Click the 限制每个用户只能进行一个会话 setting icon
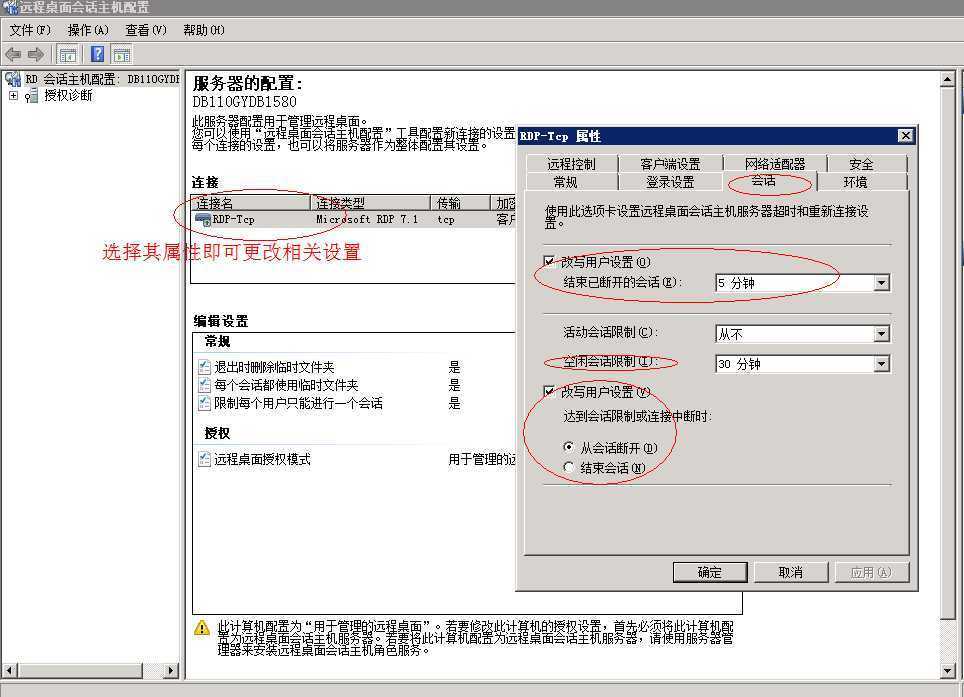The height and width of the screenshot is (697, 964). click(x=204, y=403)
